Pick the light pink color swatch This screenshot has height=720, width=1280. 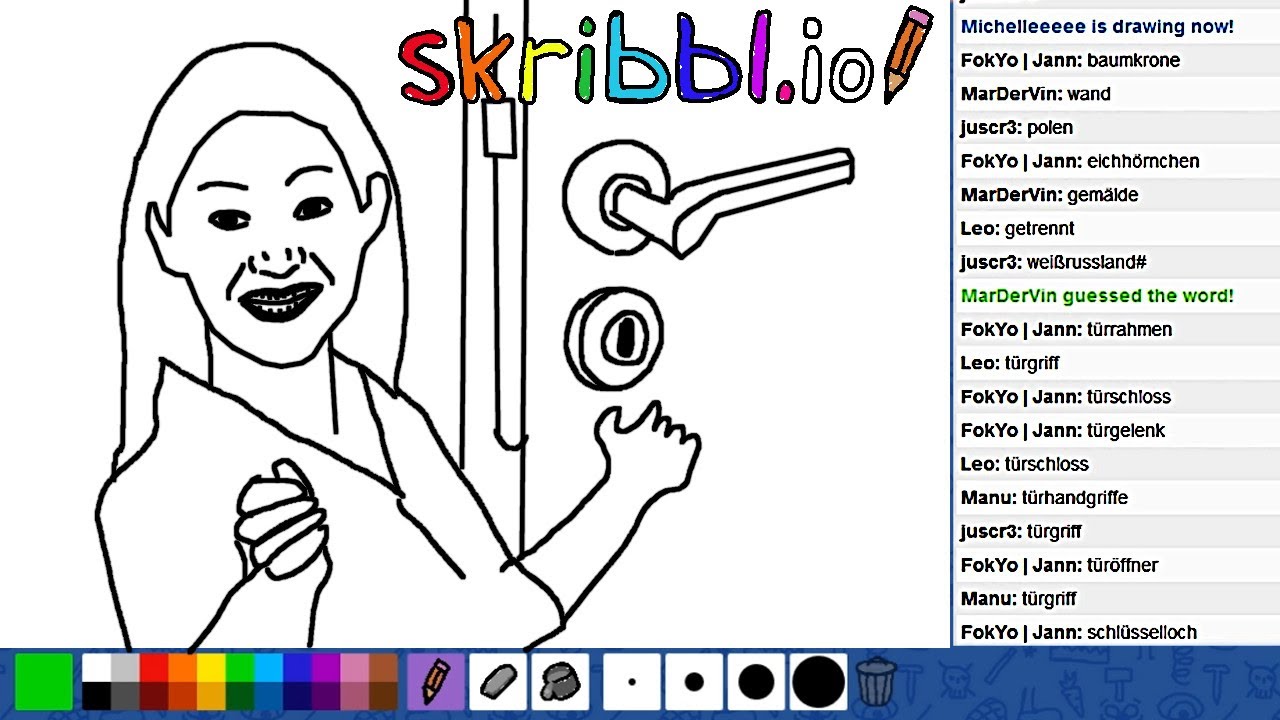tap(355, 668)
